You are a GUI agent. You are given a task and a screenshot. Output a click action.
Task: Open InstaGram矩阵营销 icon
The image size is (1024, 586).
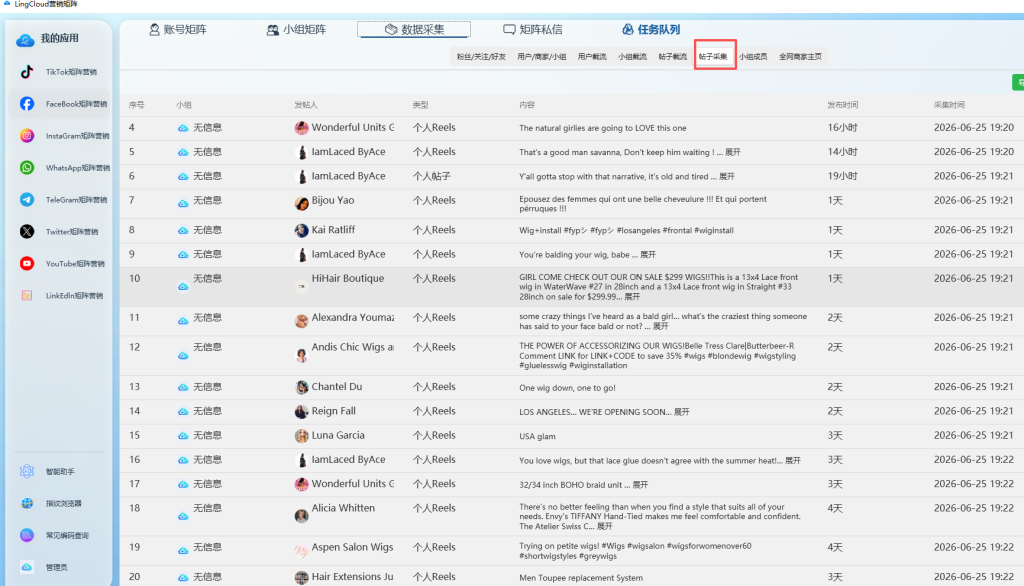(x=27, y=136)
